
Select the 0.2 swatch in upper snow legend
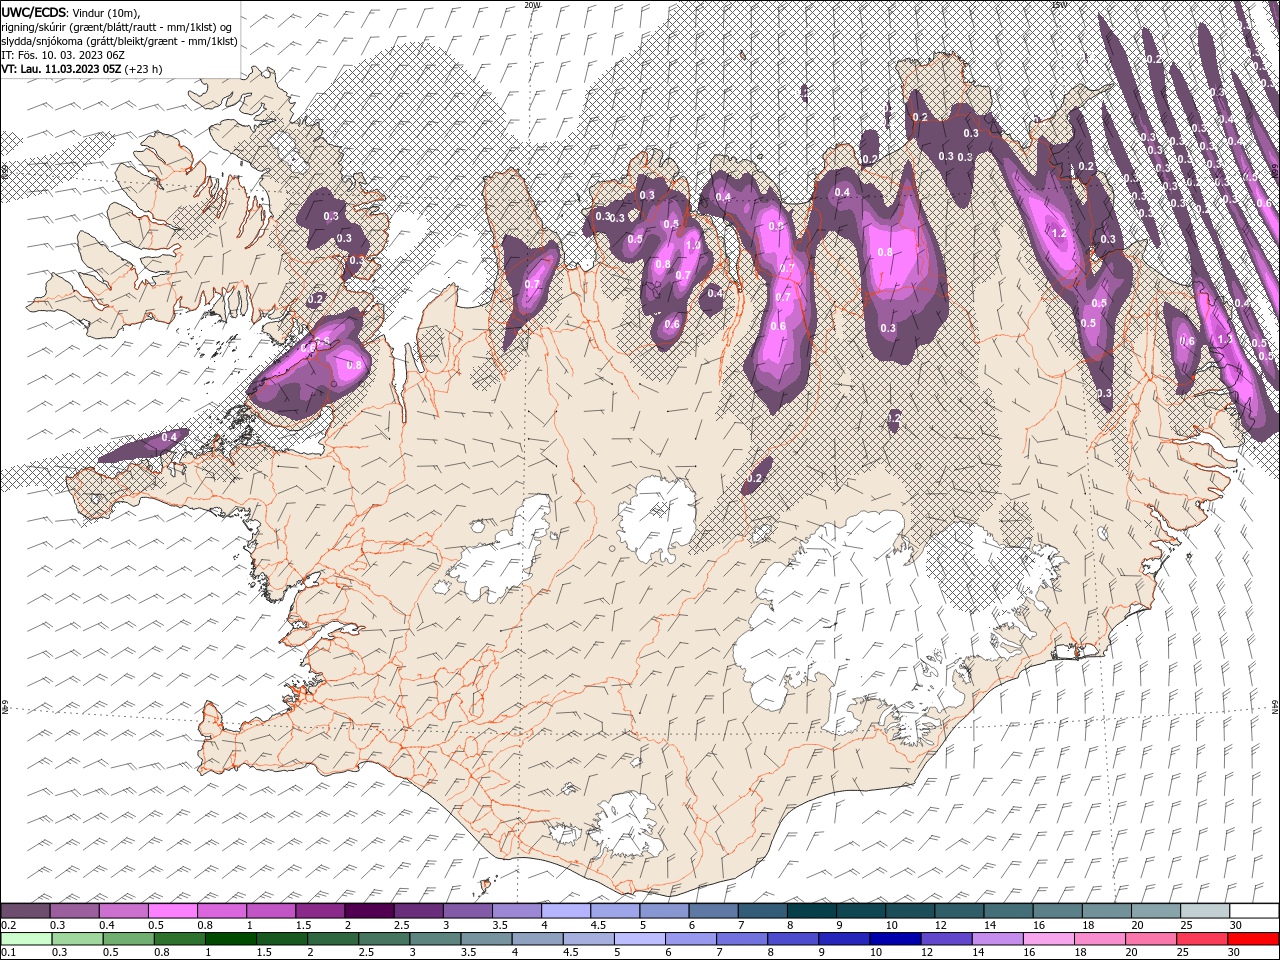point(26,911)
